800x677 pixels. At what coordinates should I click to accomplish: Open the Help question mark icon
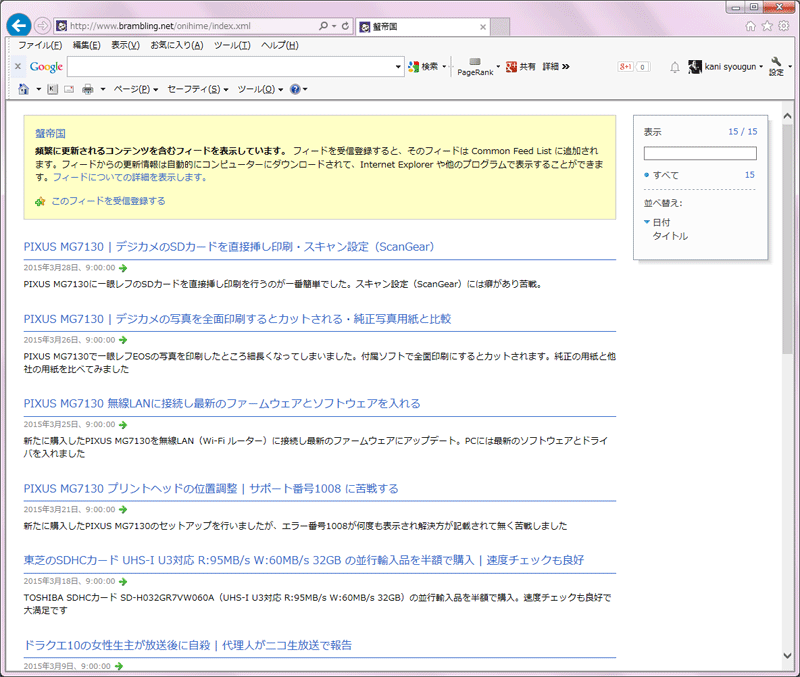(295, 90)
